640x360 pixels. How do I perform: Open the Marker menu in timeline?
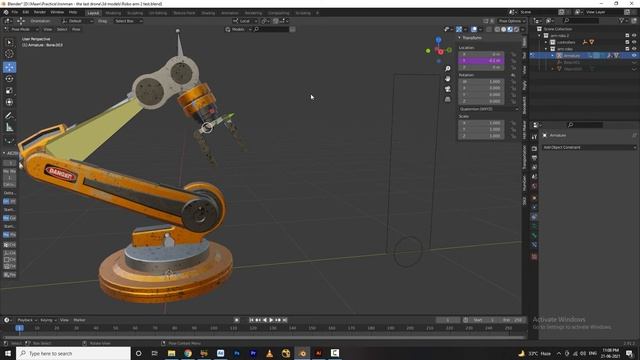click(x=79, y=320)
